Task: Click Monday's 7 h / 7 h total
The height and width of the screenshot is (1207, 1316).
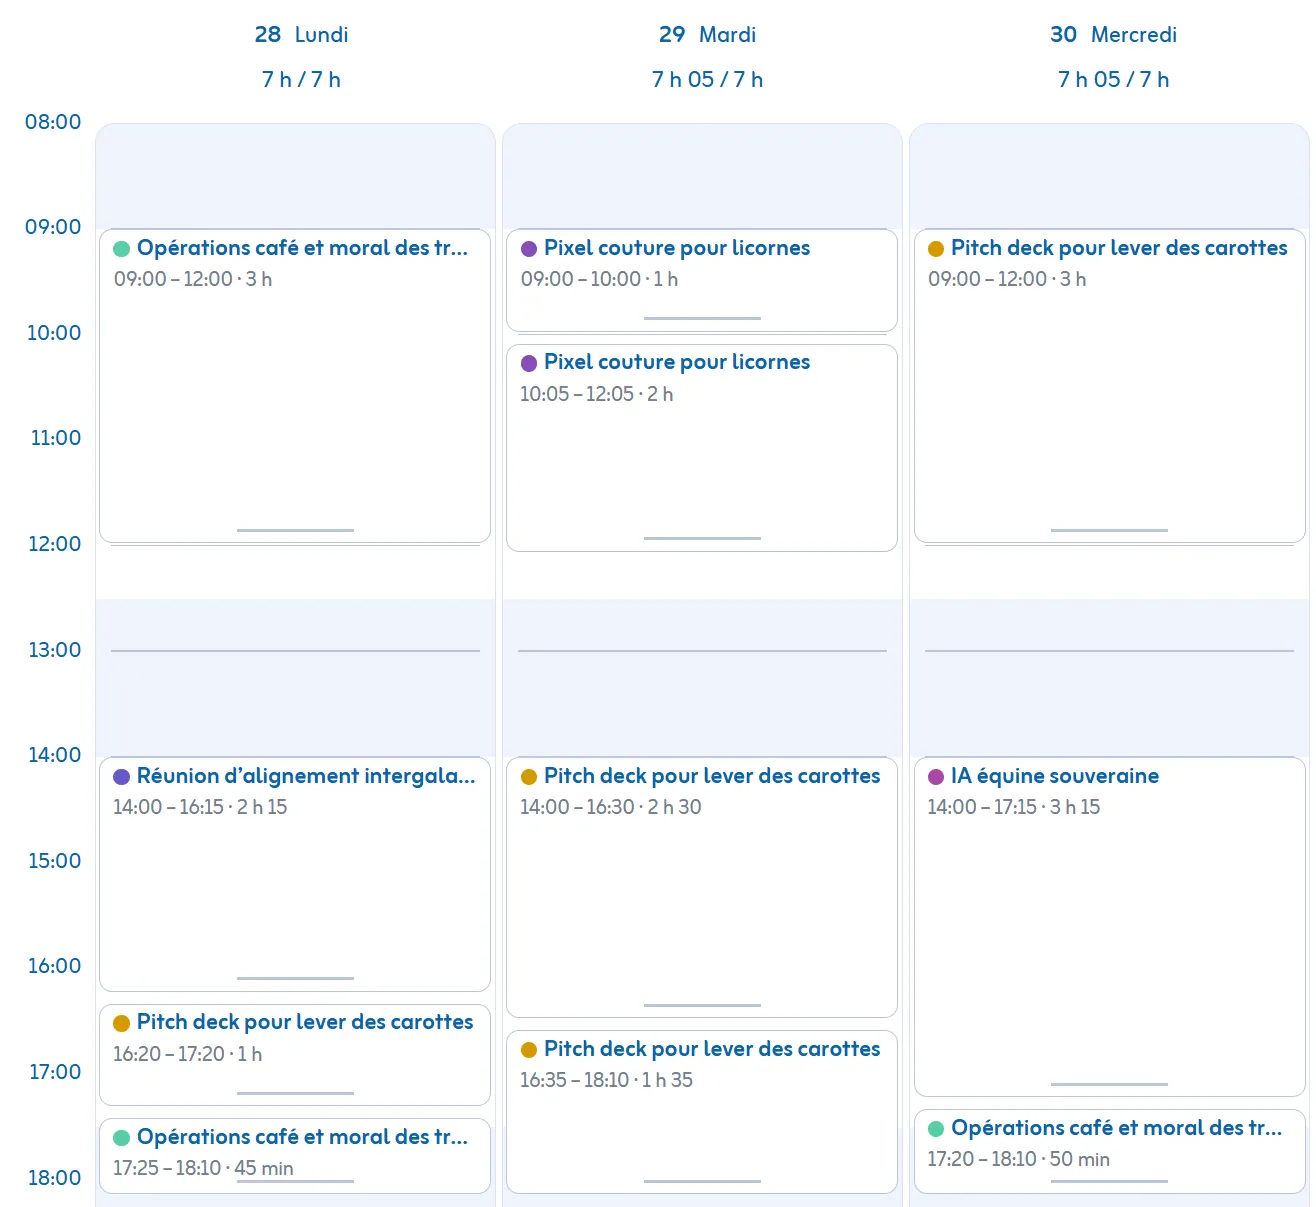Action: (x=301, y=80)
